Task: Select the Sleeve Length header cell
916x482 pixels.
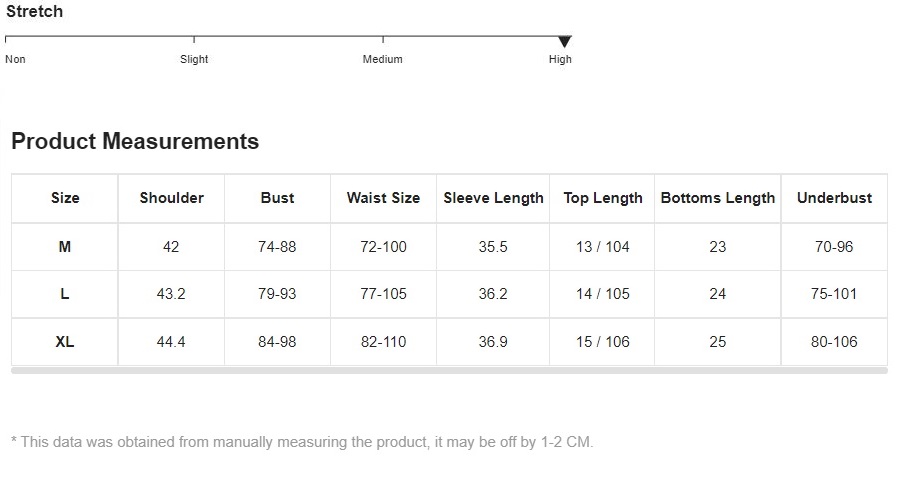Action: [493, 198]
